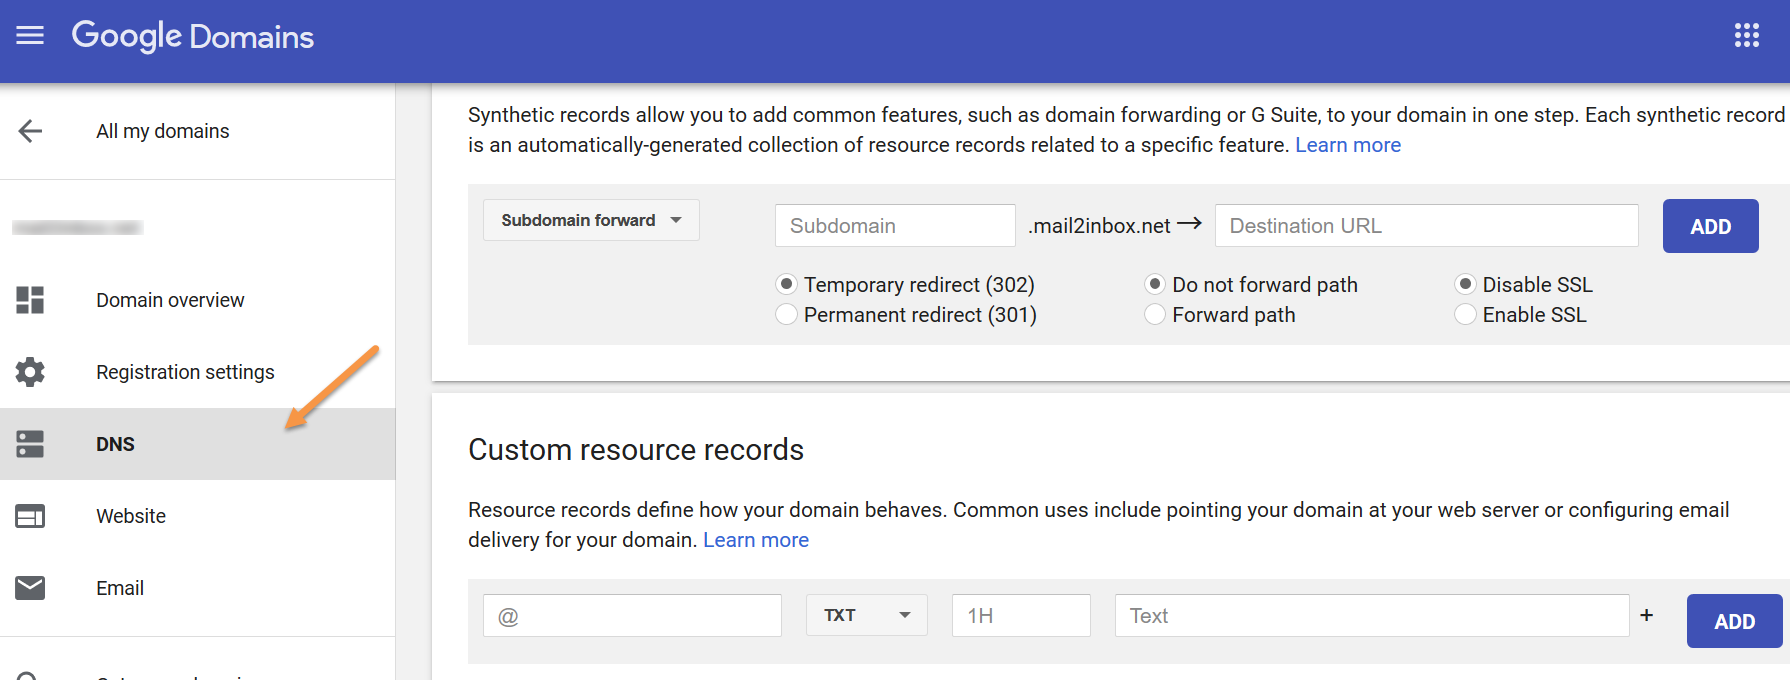Select Temporary redirect (302) option
The width and height of the screenshot is (1790, 680).
787,285
